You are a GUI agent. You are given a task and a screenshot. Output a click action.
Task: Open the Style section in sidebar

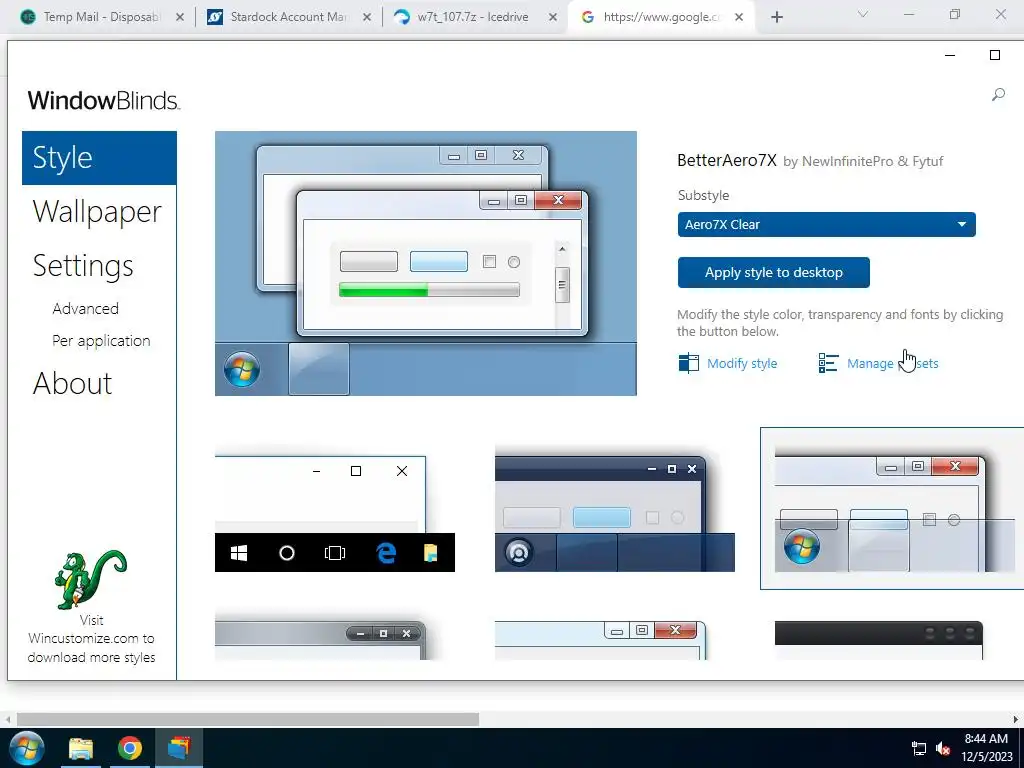pyautogui.click(x=99, y=158)
